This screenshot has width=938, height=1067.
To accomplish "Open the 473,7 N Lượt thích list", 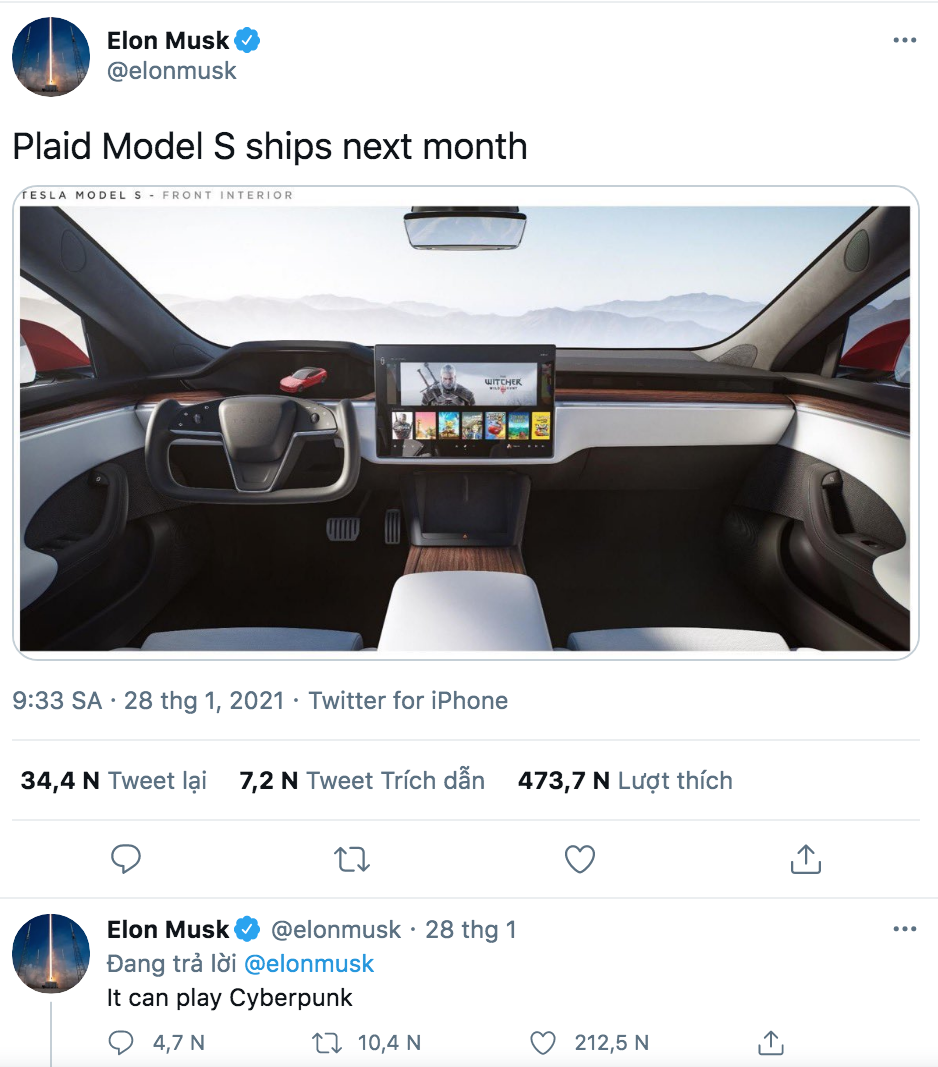I will click(x=624, y=780).
